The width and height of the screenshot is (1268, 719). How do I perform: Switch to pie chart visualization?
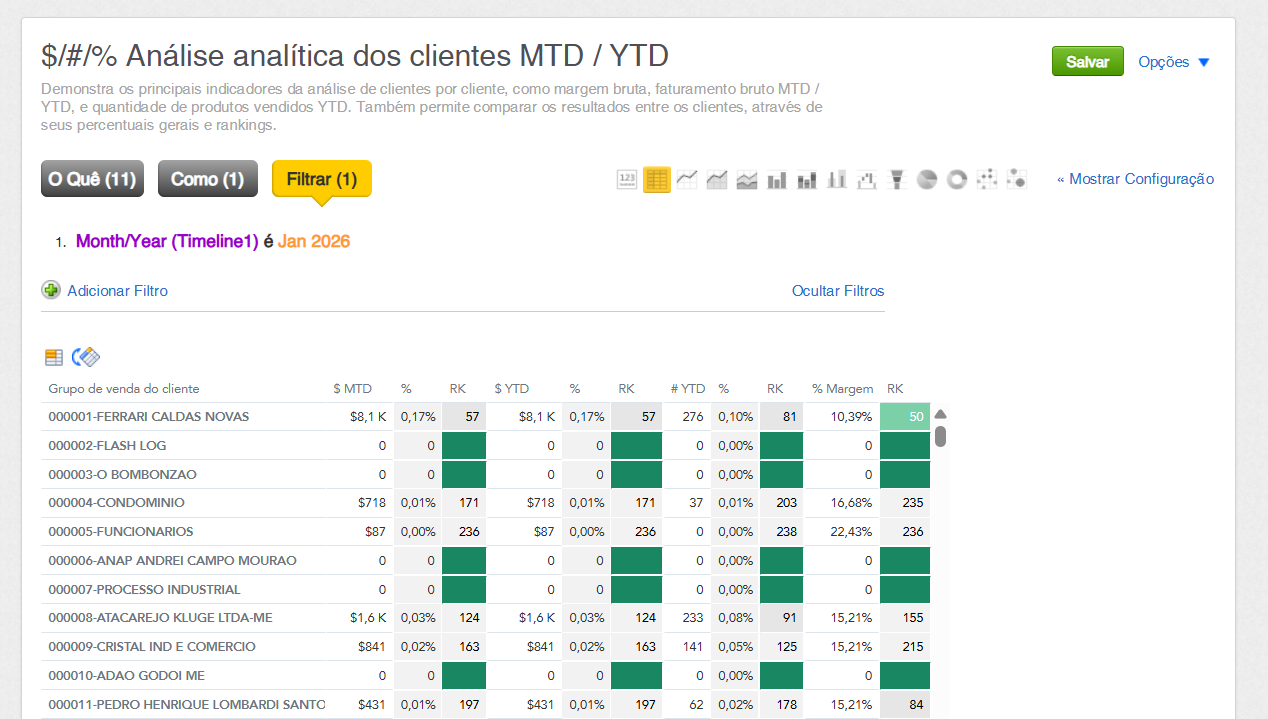pos(927,180)
